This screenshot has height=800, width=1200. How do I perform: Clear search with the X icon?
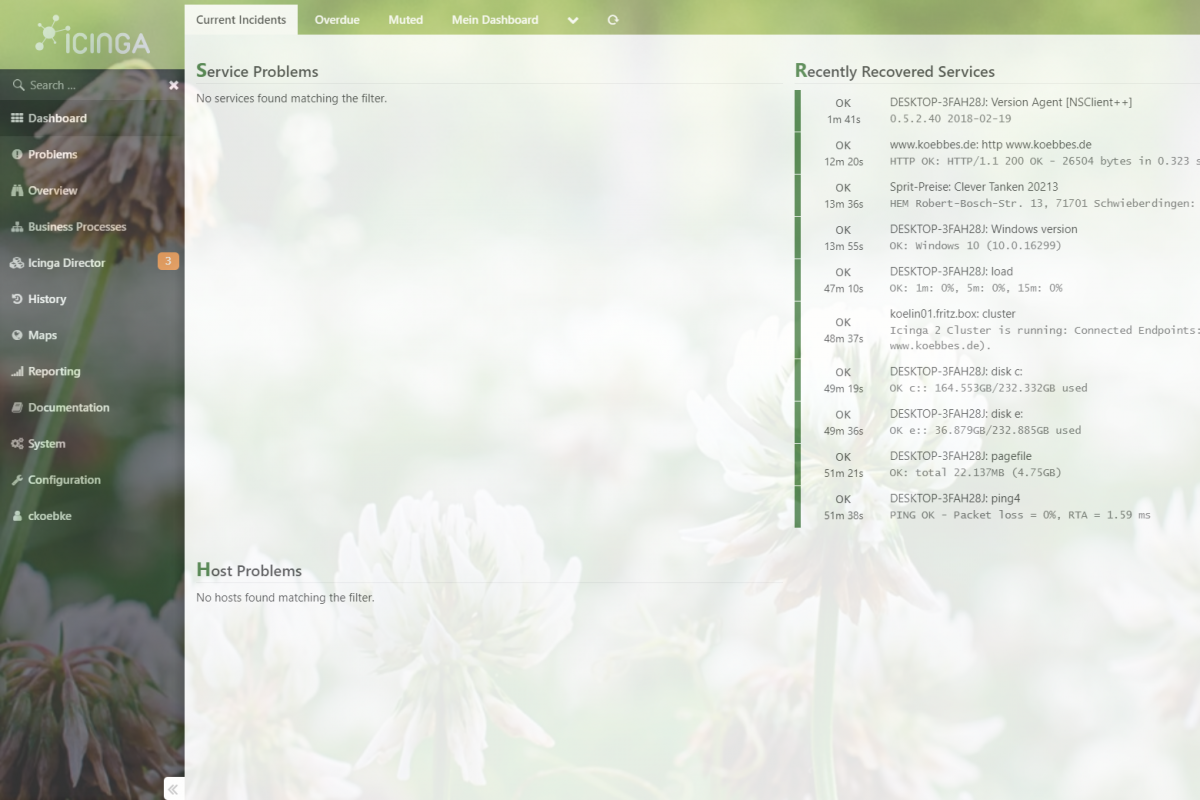pos(173,85)
